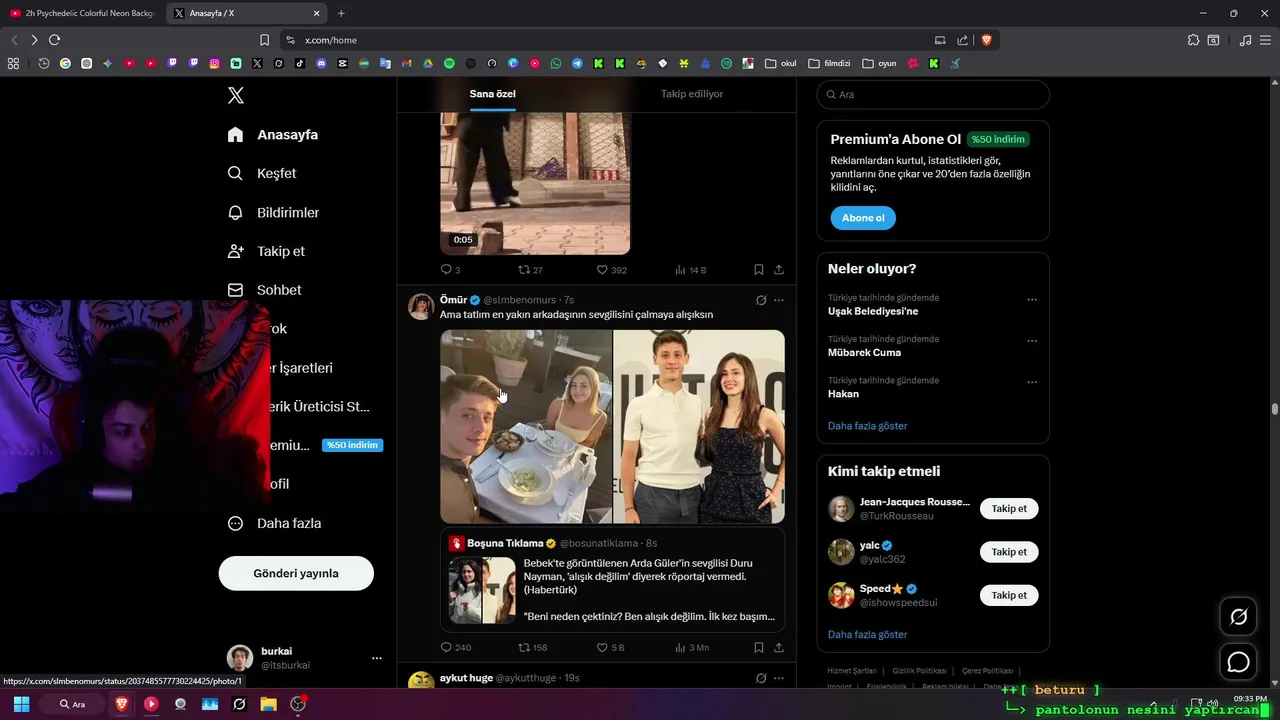Repost Ömür's post (158 reposts)
The image size is (1280, 720).
click(533, 648)
